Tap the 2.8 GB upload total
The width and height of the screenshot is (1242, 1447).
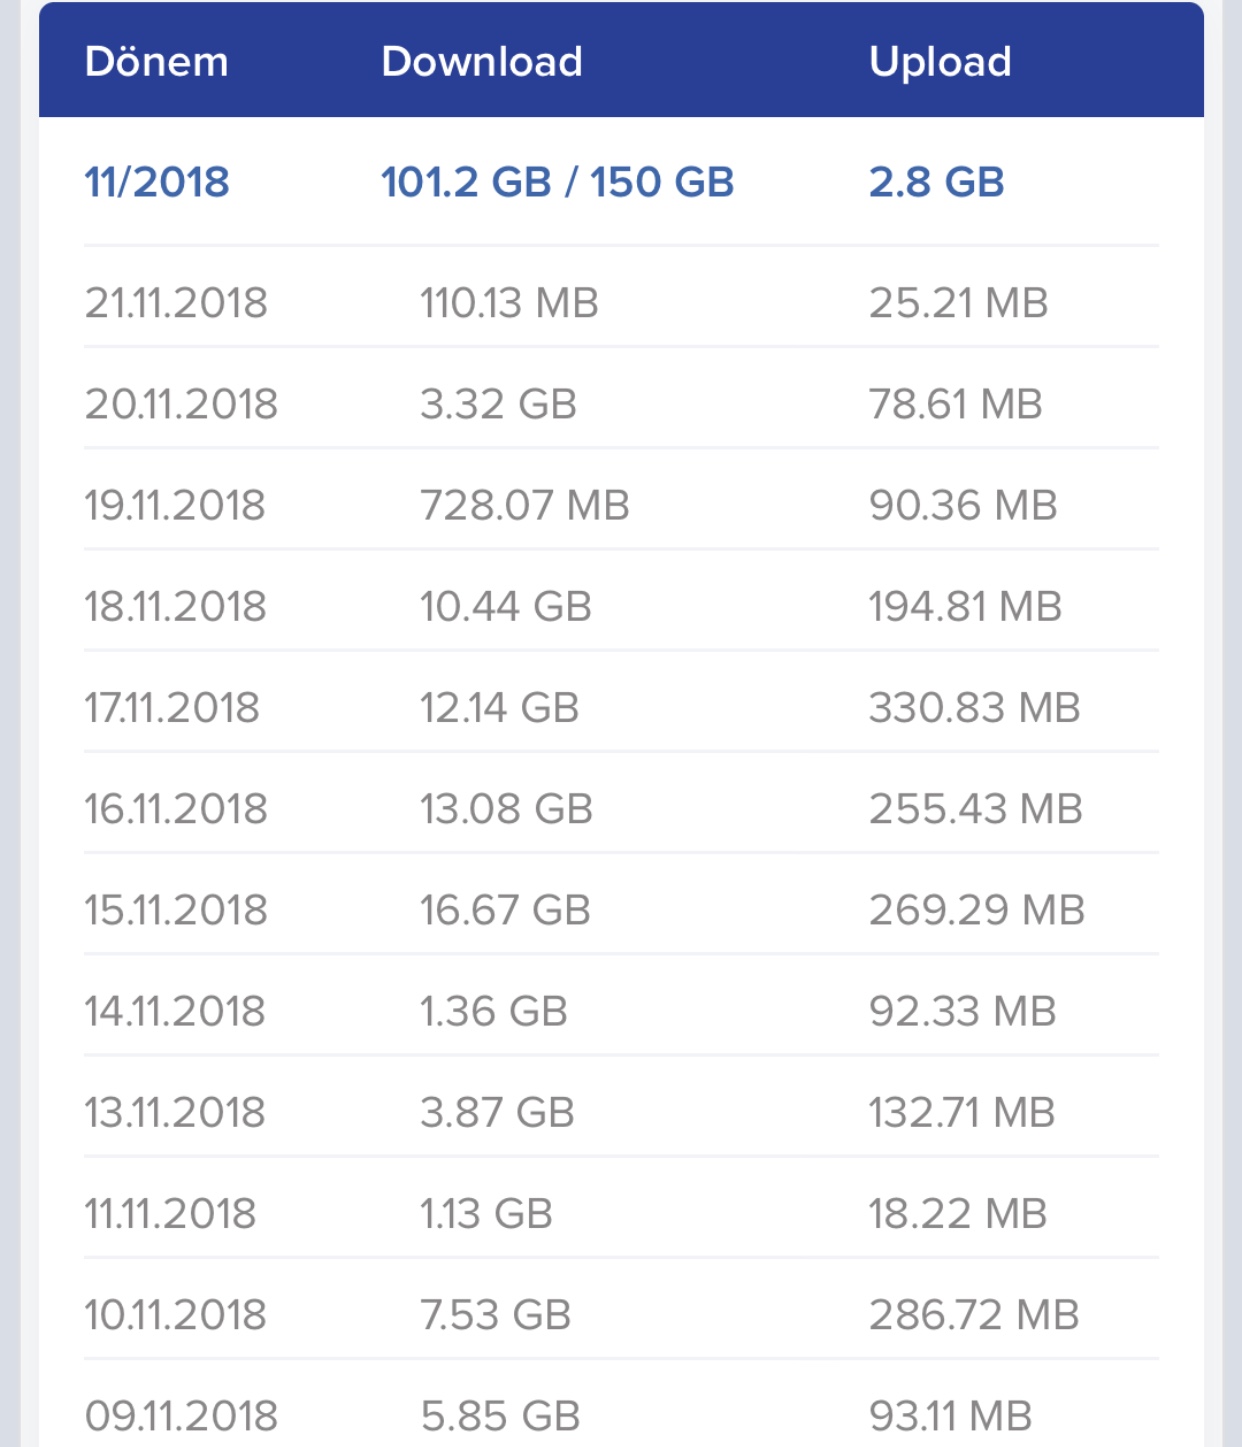point(936,182)
